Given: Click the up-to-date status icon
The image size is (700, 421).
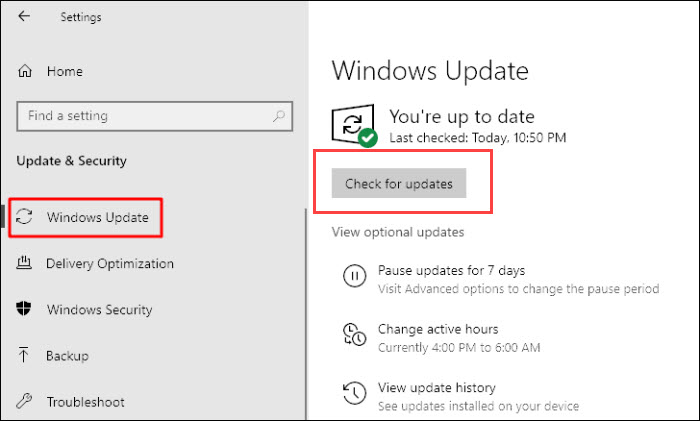Looking at the screenshot, I should (x=354, y=126).
